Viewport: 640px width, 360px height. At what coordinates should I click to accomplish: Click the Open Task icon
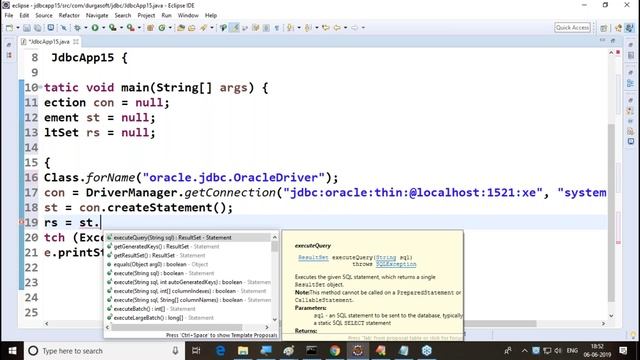pyautogui.click(x=192, y=28)
